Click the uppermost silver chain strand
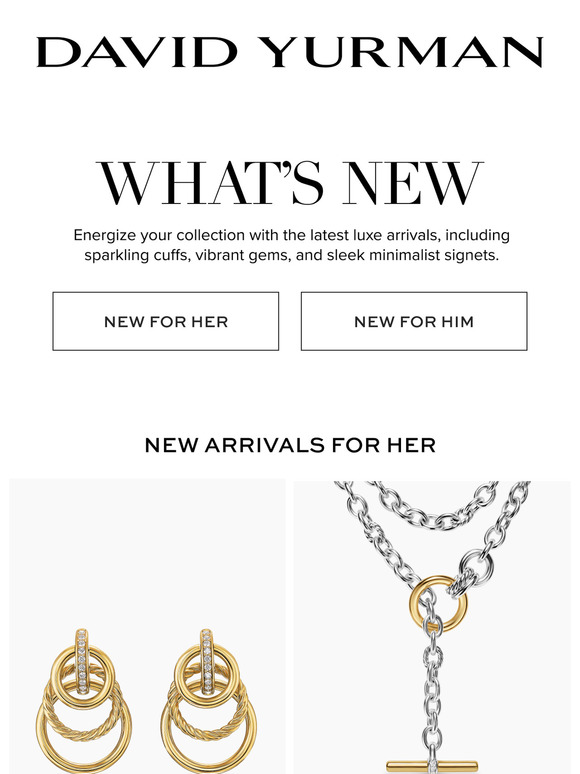The height and width of the screenshot is (774, 580). tap(432, 506)
